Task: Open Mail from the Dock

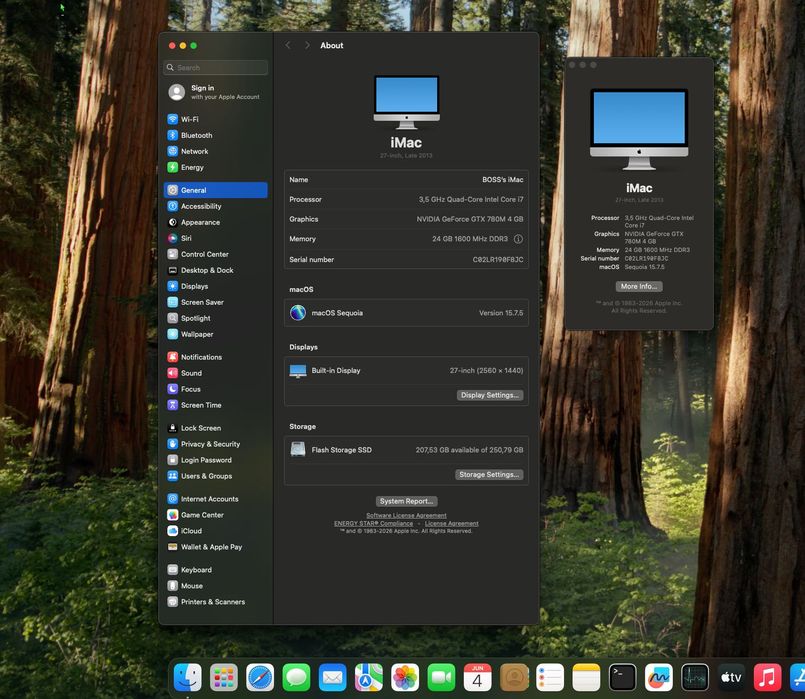Action: [x=333, y=677]
